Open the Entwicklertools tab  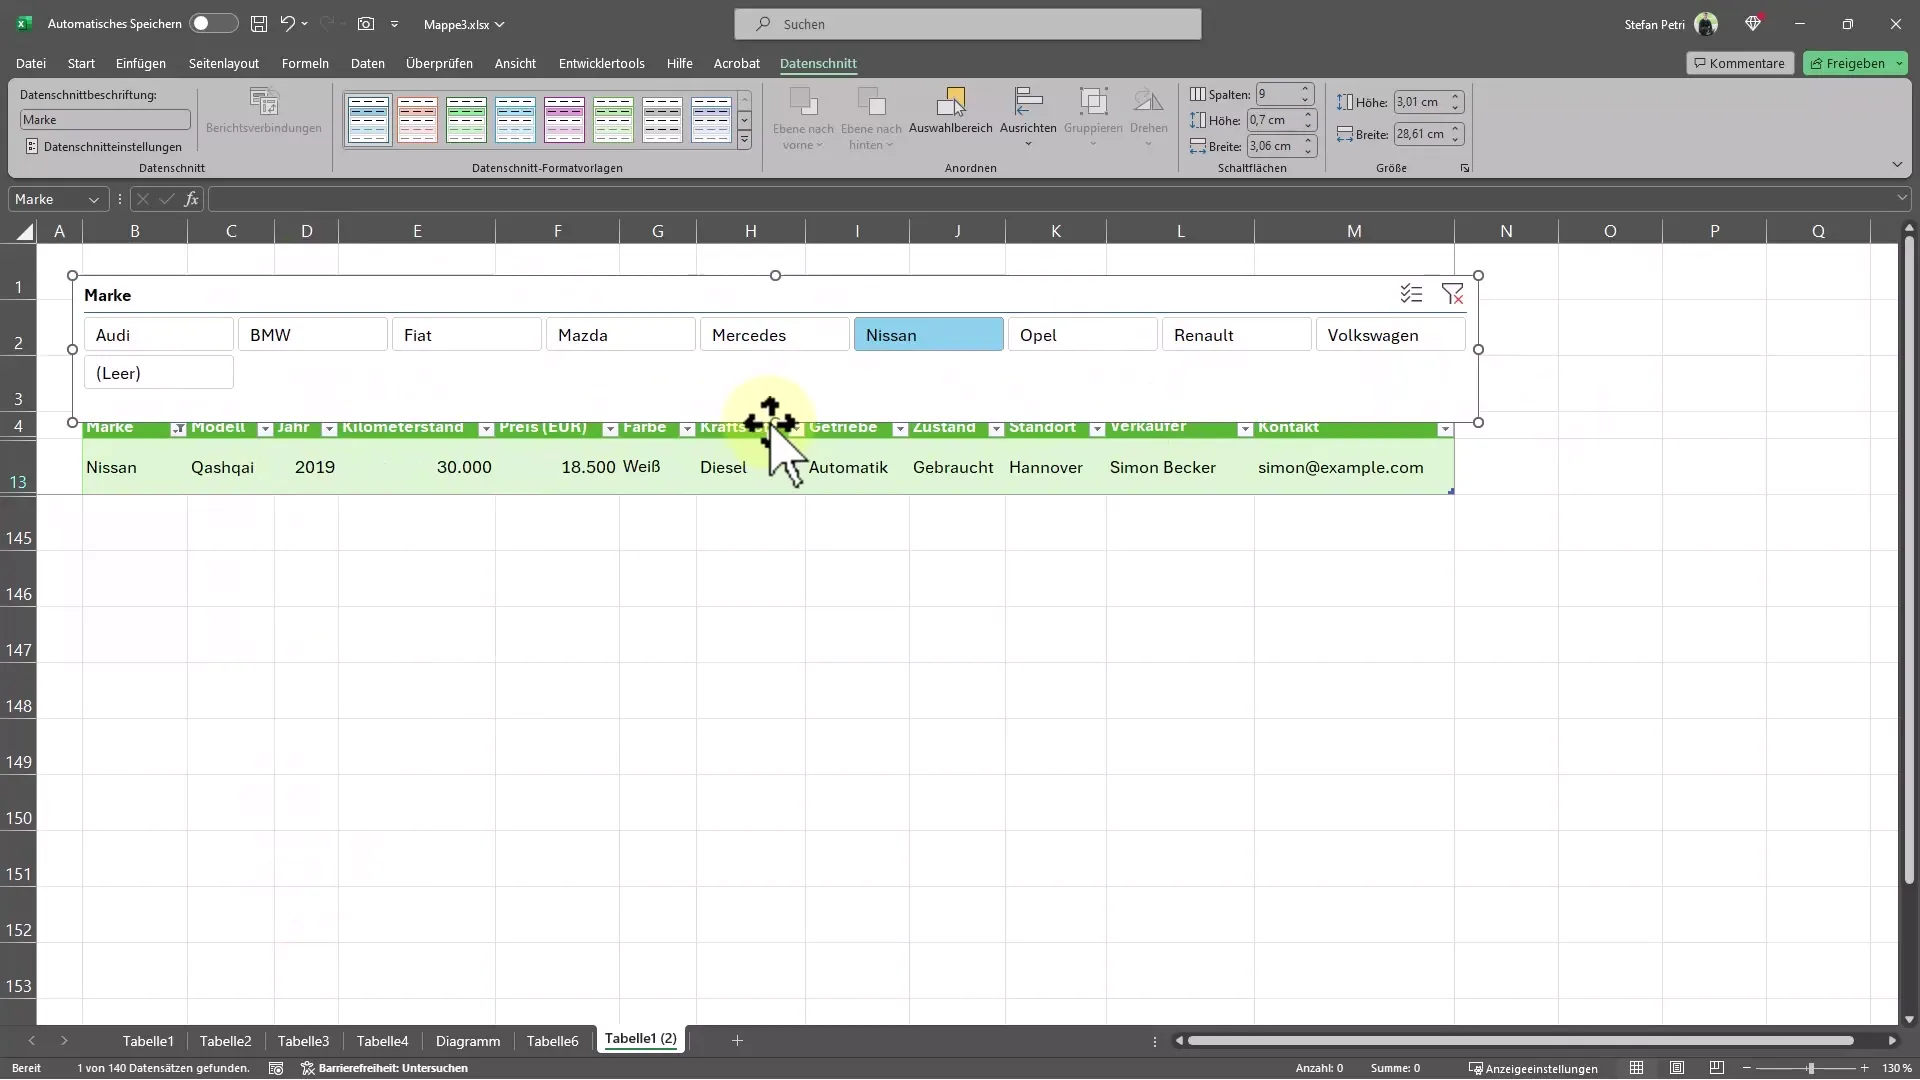click(x=602, y=63)
